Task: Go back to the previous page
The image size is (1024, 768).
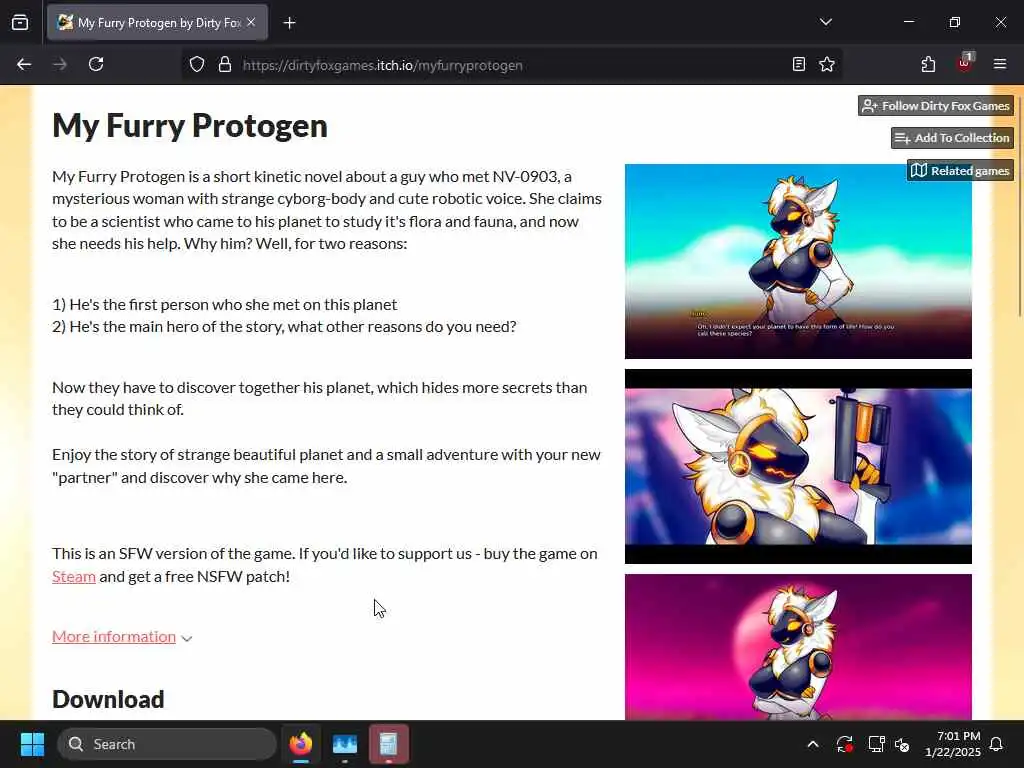Action: tap(24, 64)
